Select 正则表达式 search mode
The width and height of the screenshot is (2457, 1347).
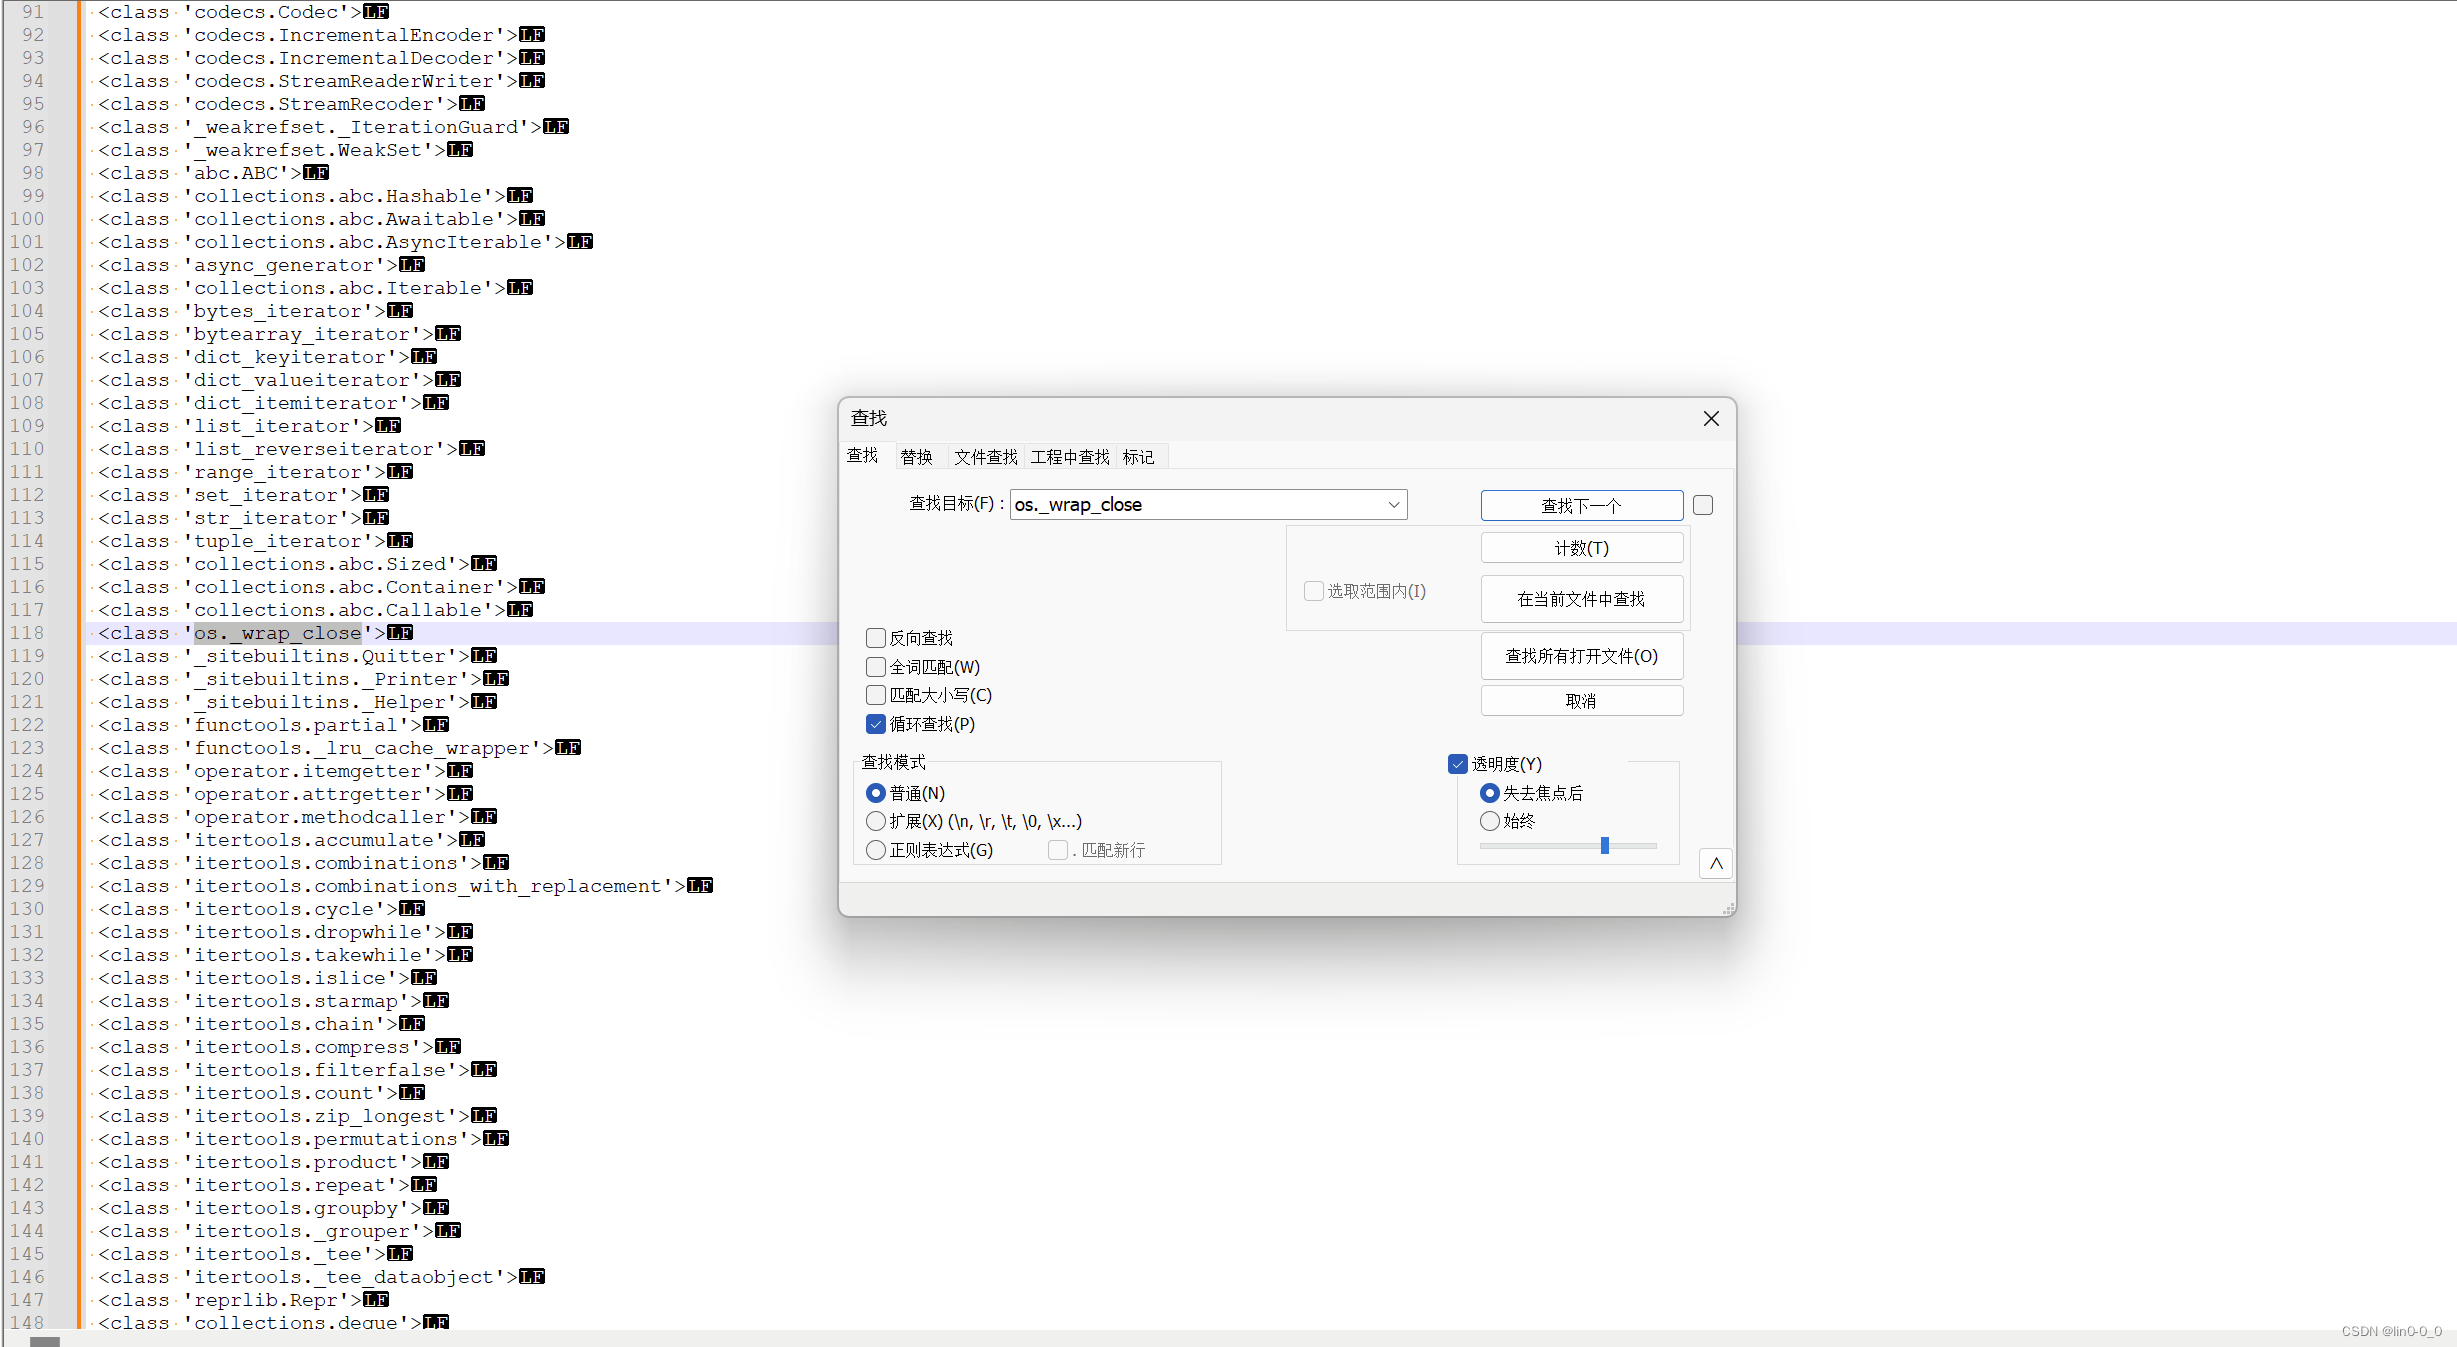point(876,850)
